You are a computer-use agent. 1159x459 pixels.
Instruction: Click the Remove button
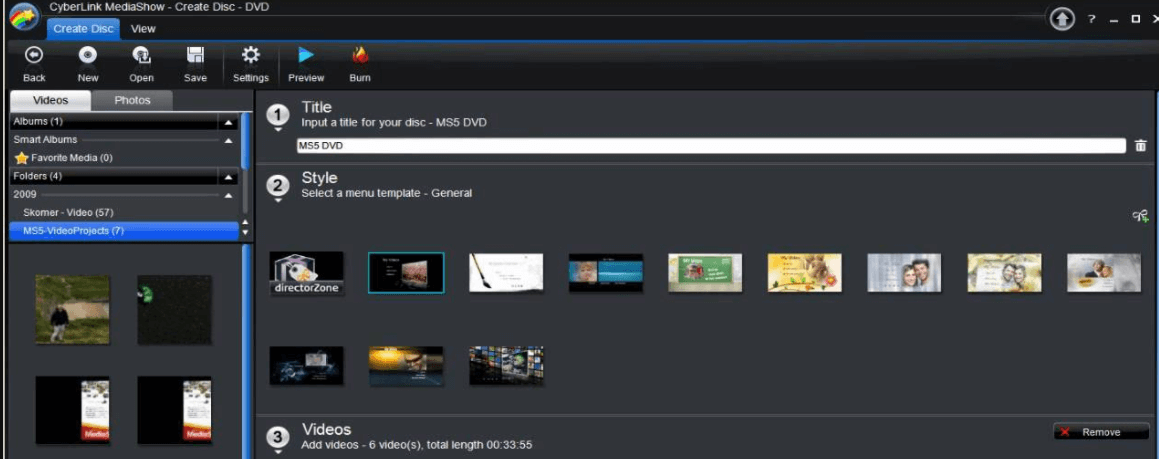tap(1101, 432)
